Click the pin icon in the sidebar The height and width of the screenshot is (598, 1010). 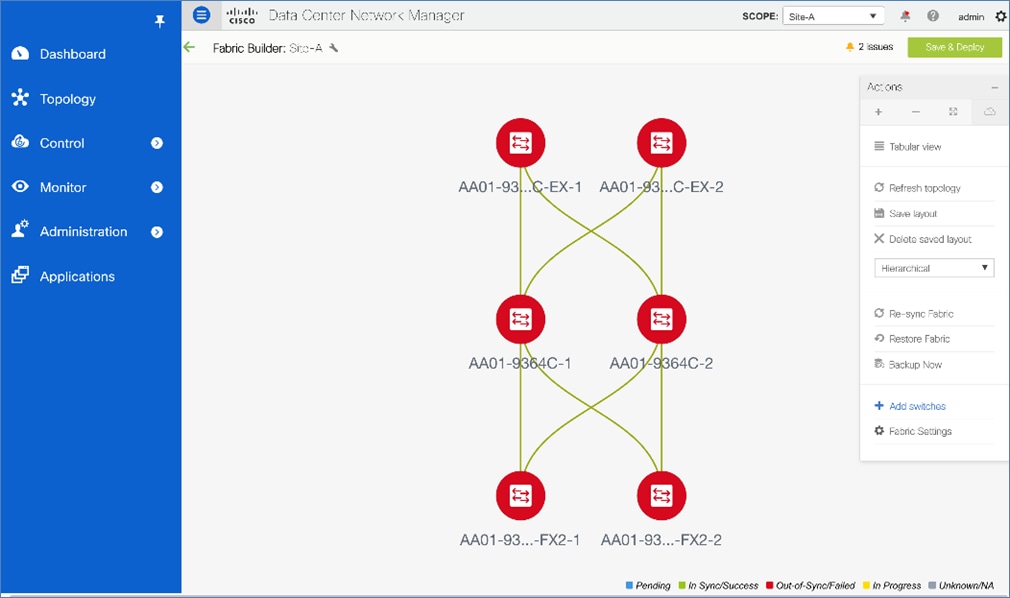[160, 21]
